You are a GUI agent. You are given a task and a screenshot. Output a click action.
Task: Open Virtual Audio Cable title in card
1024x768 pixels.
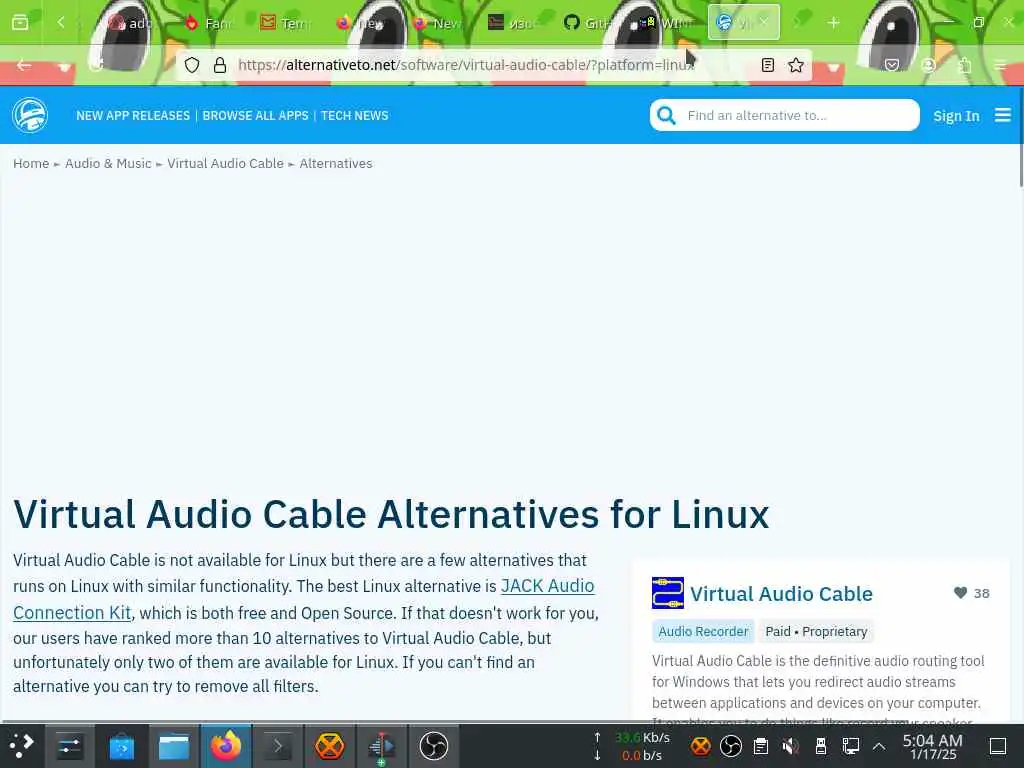coord(781,594)
